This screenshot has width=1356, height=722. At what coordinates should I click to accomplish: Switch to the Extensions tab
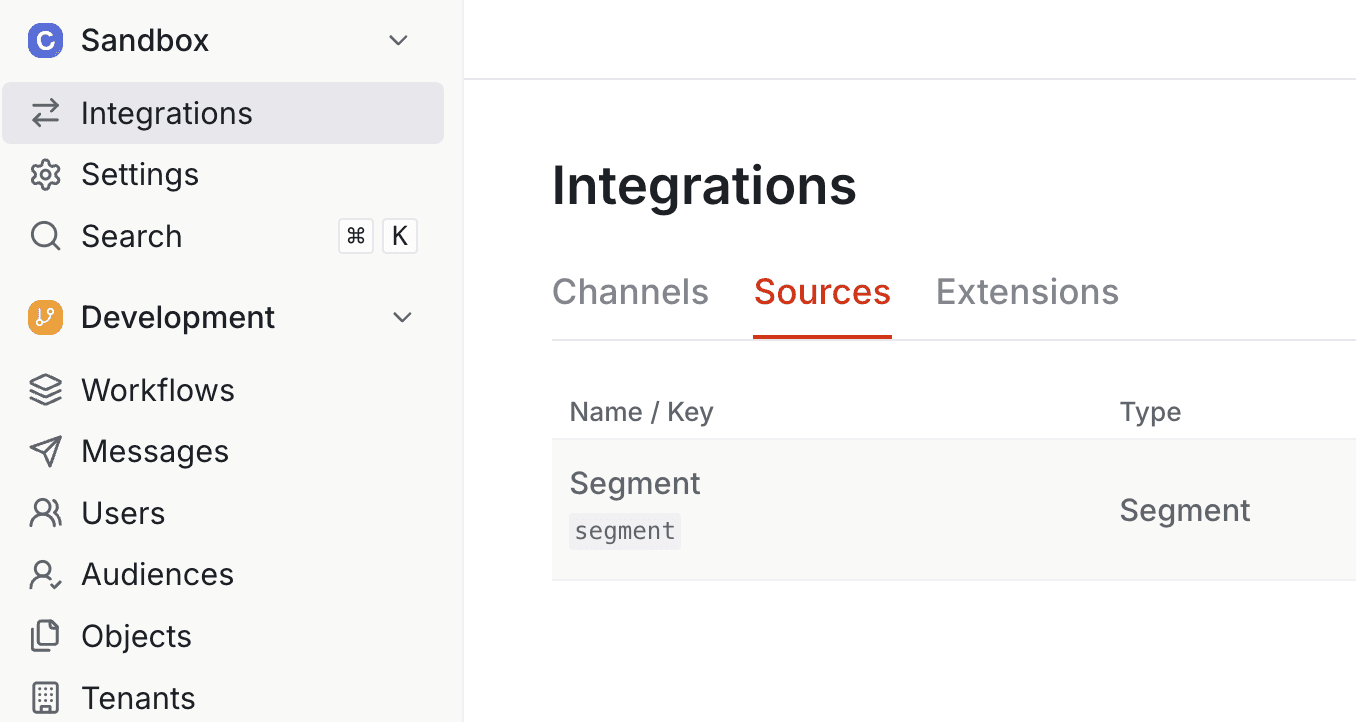1027,292
